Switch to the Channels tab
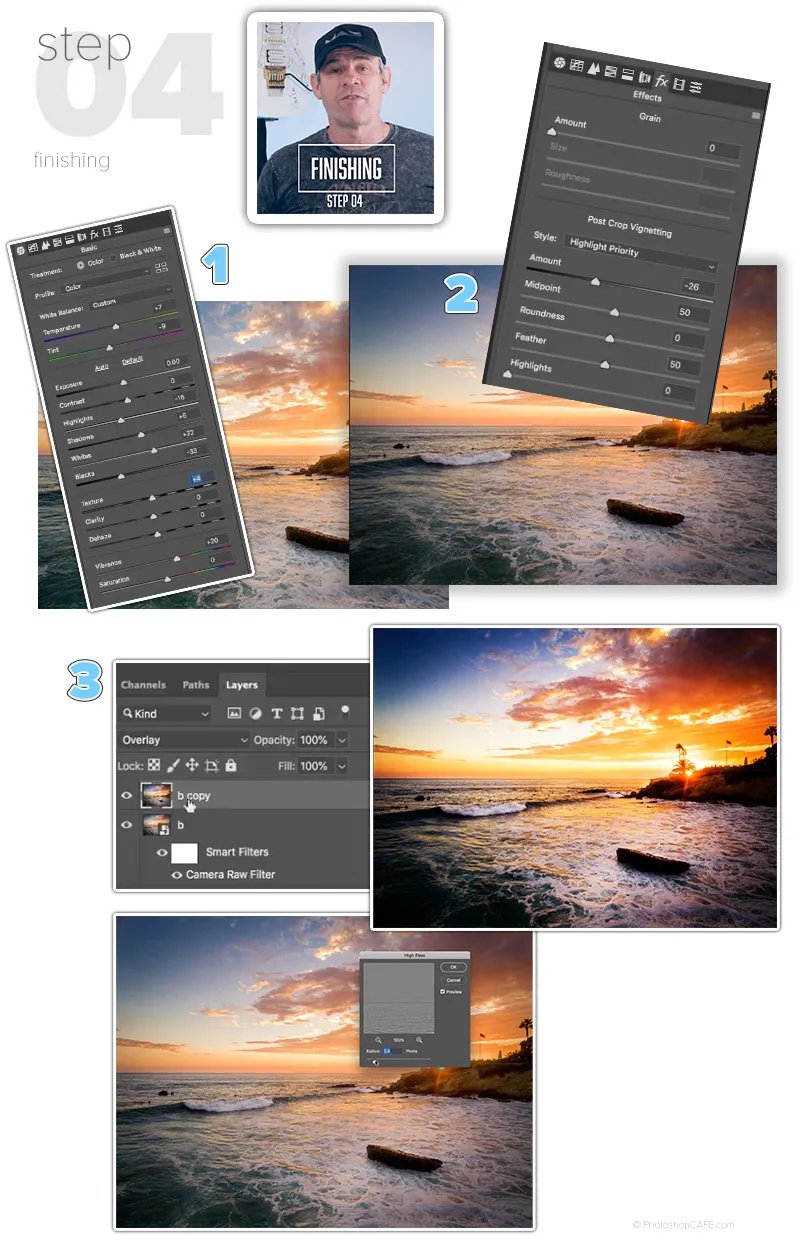800x1249 pixels. pos(143,685)
